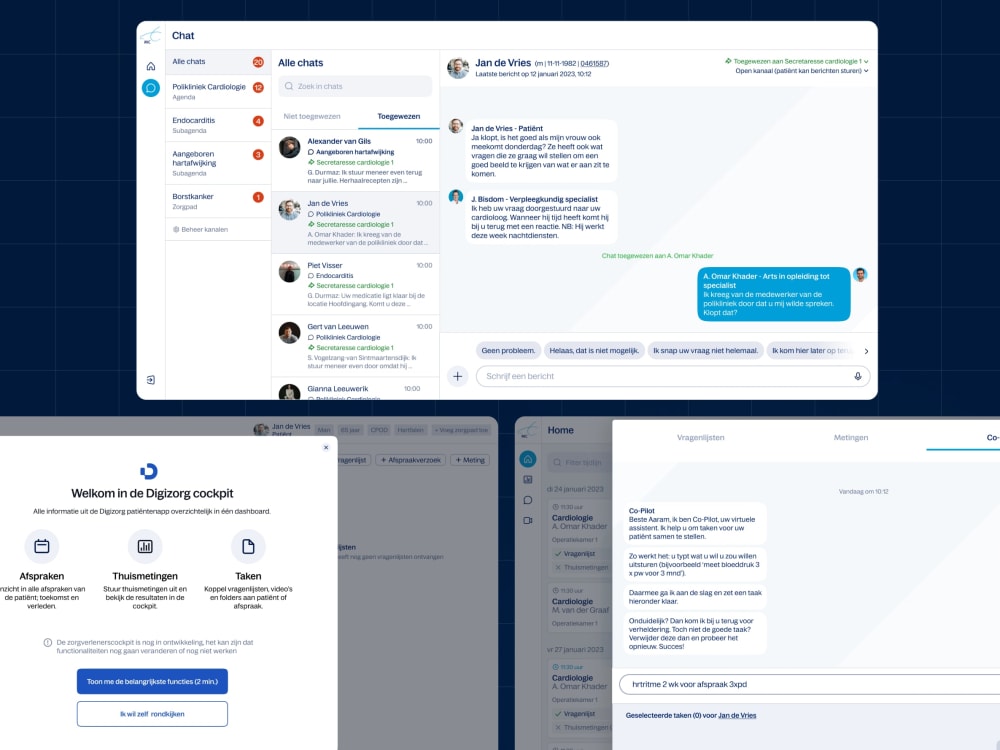The width and height of the screenshot is (1000, 750).
Task: Open the Cardiologie appointment with M. van der Graaf
Action: pos(579,606)
